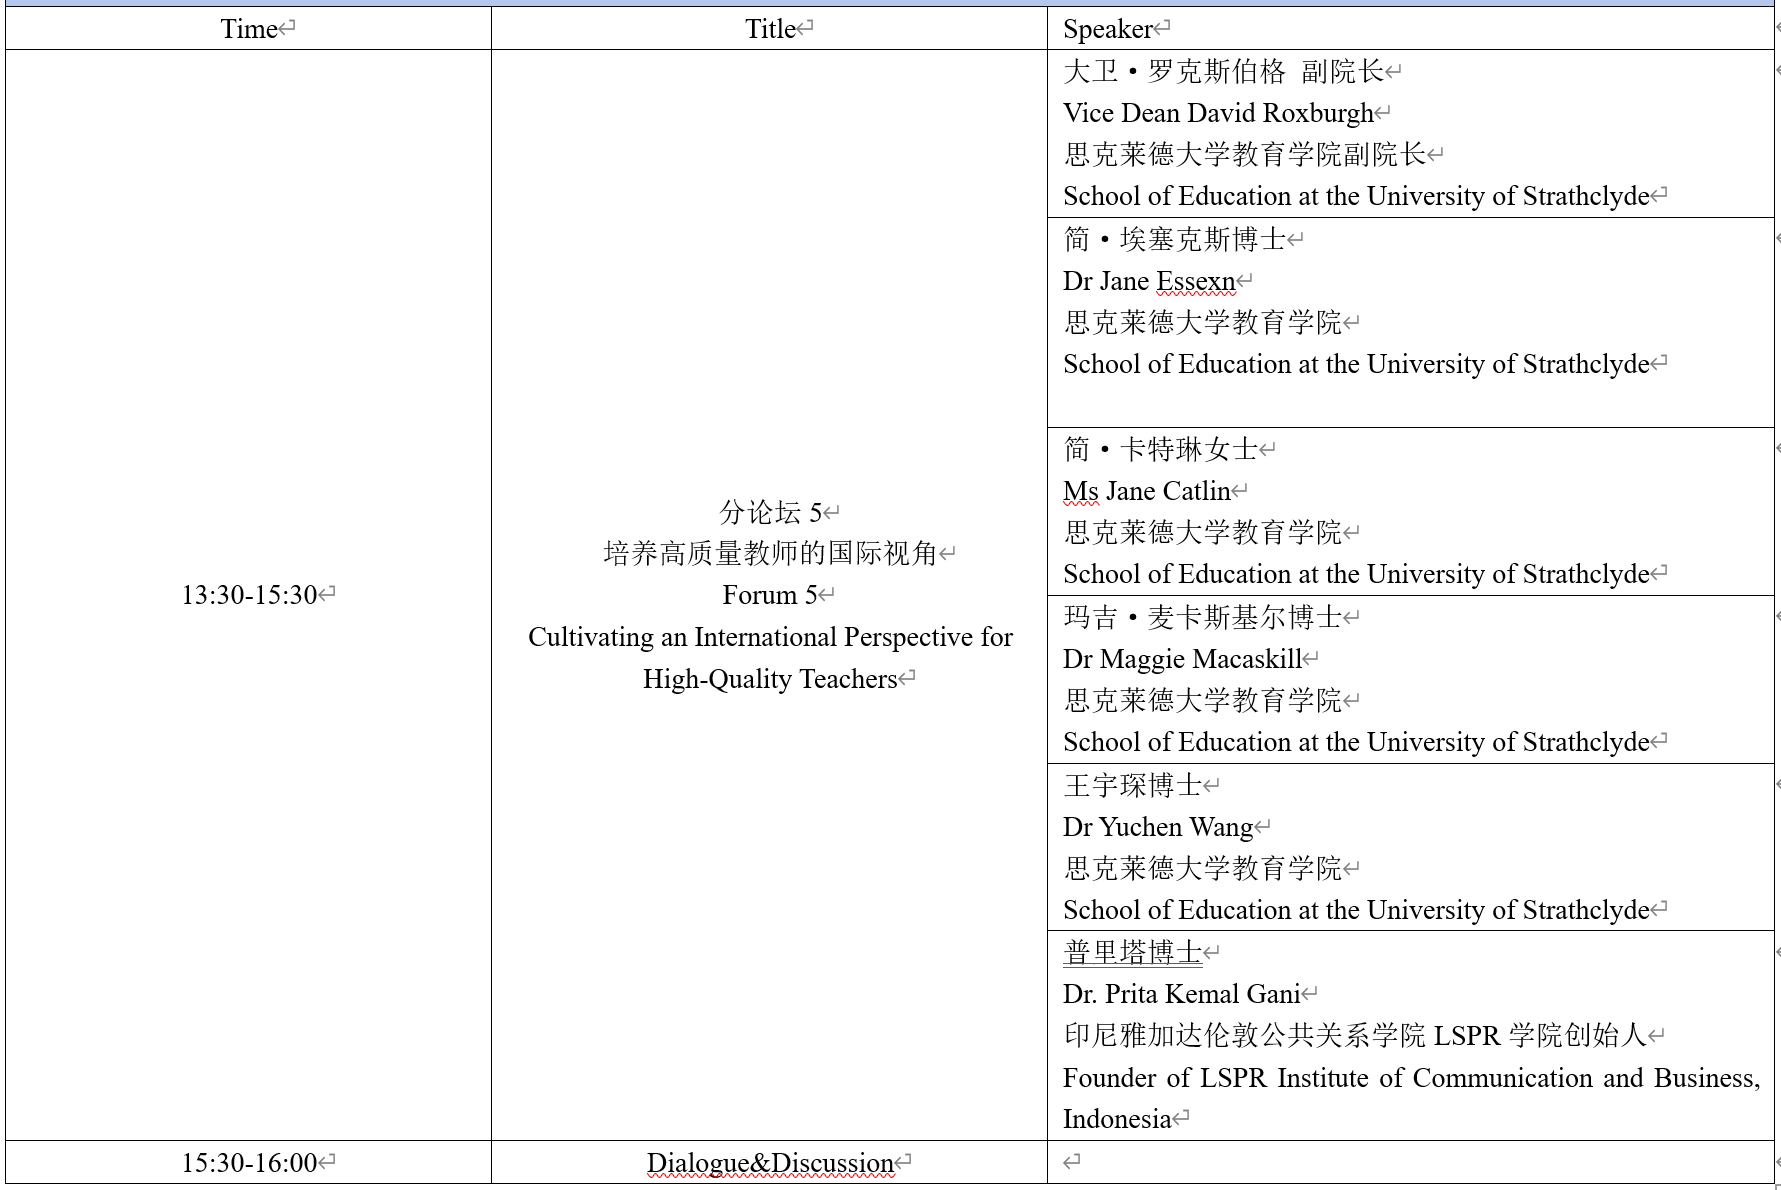The height and width of the screenshot is (1190, 1781).
Task: Click 'Cultivating an International Perspective for' line
Action: click(x=770, y=637)
